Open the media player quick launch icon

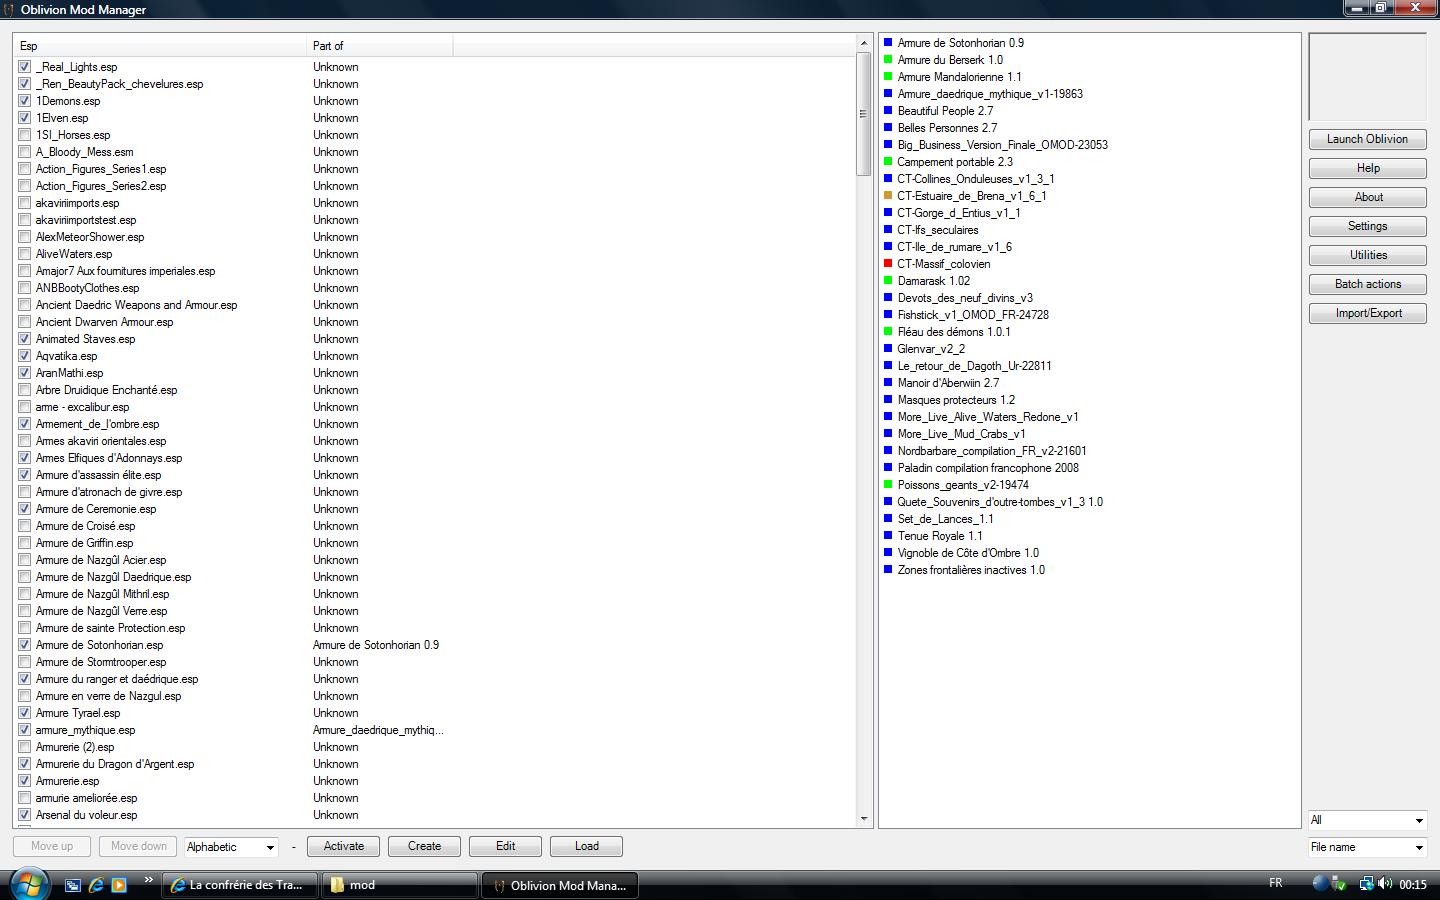pos(119,885)
